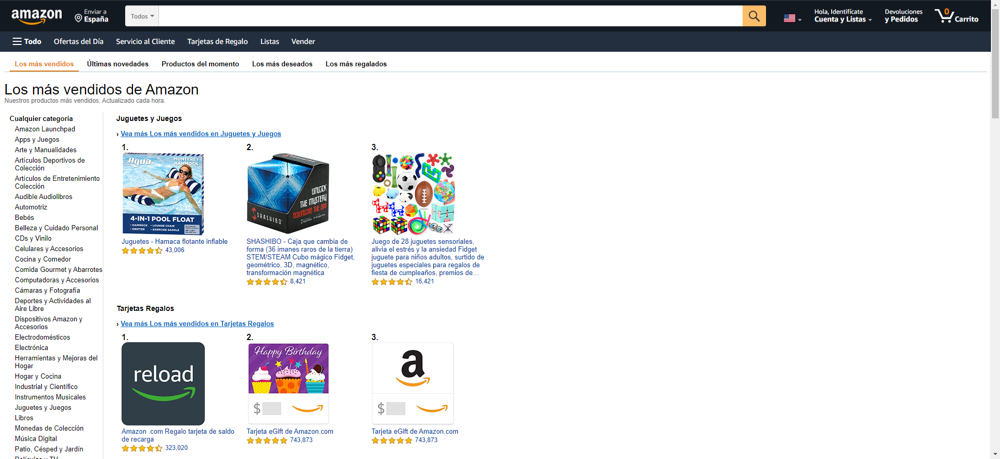1000x459 pixels.
Task: Expand the Todos search category dropdown
Action: pyautogui.click(x=142, y=16)
